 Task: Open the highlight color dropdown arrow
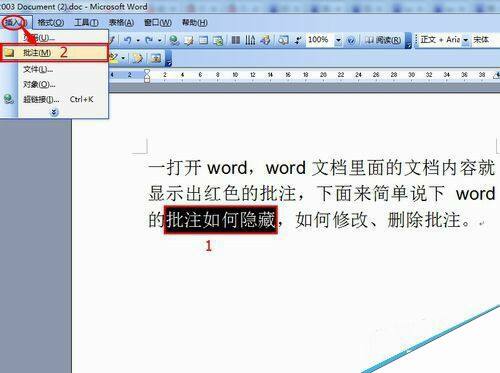coord(123,58)
